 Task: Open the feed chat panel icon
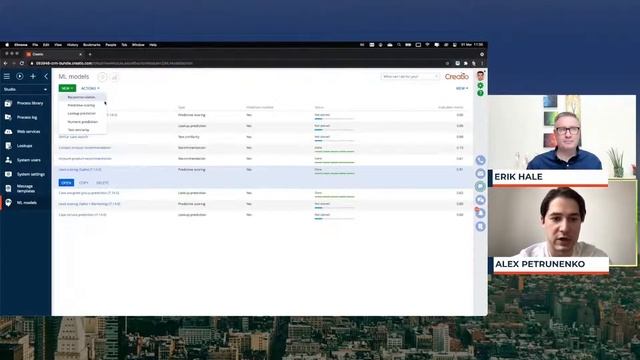(x=480, y=187)
